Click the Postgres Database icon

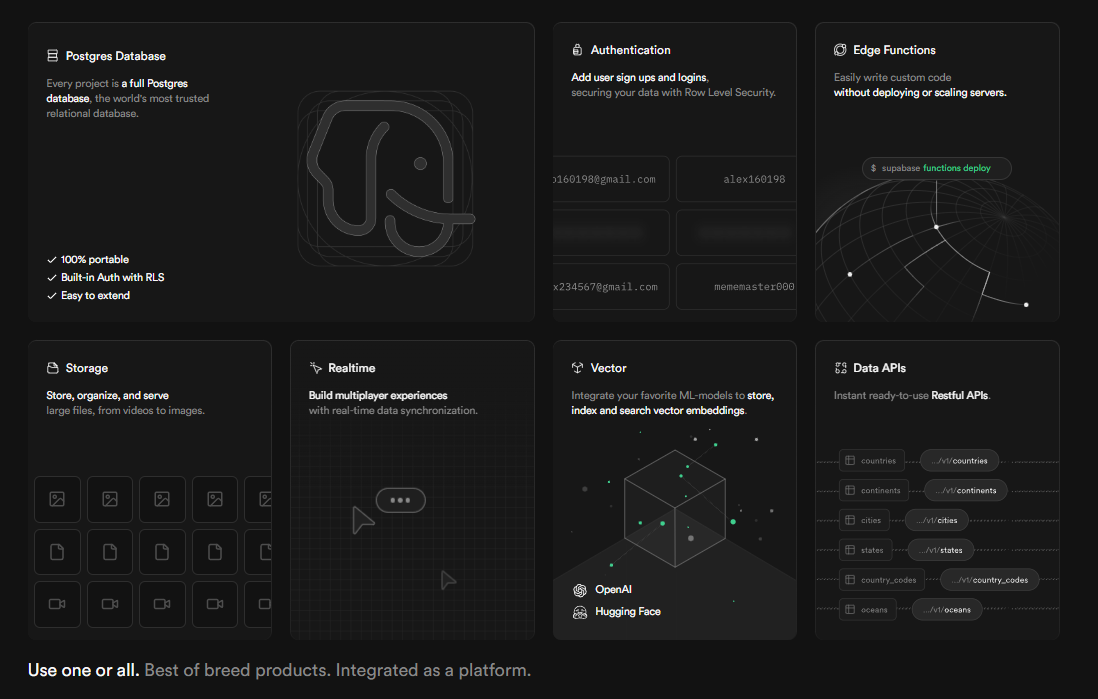coord(53,56)
